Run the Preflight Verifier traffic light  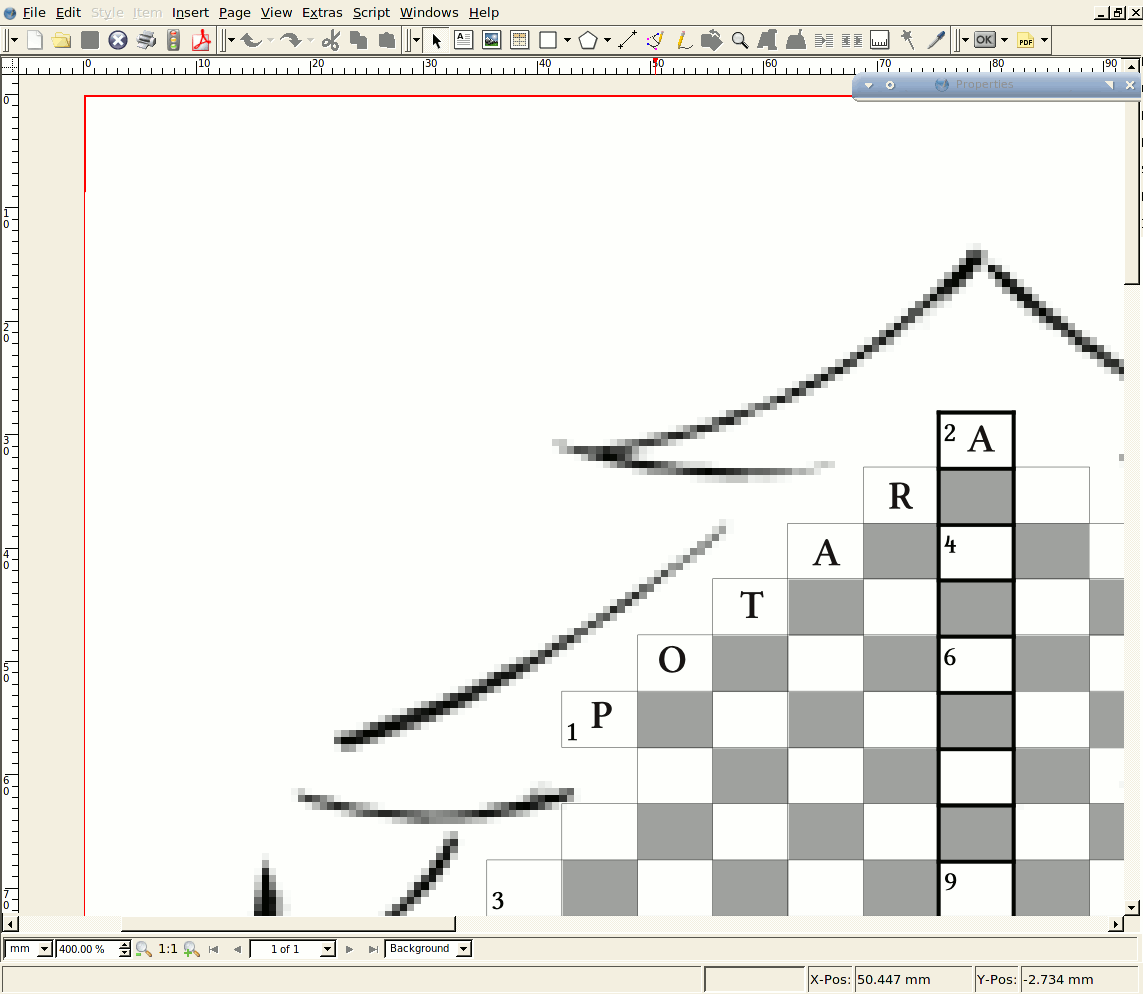[x=174, y=40]
